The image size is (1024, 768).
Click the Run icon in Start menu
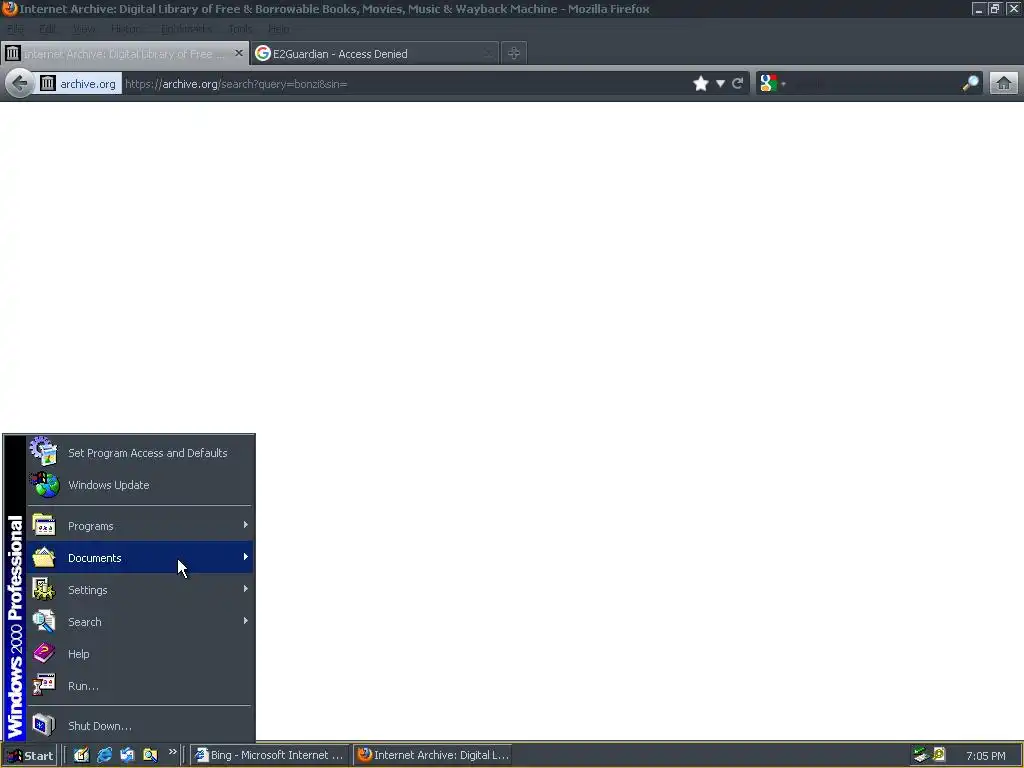point(44,685)
